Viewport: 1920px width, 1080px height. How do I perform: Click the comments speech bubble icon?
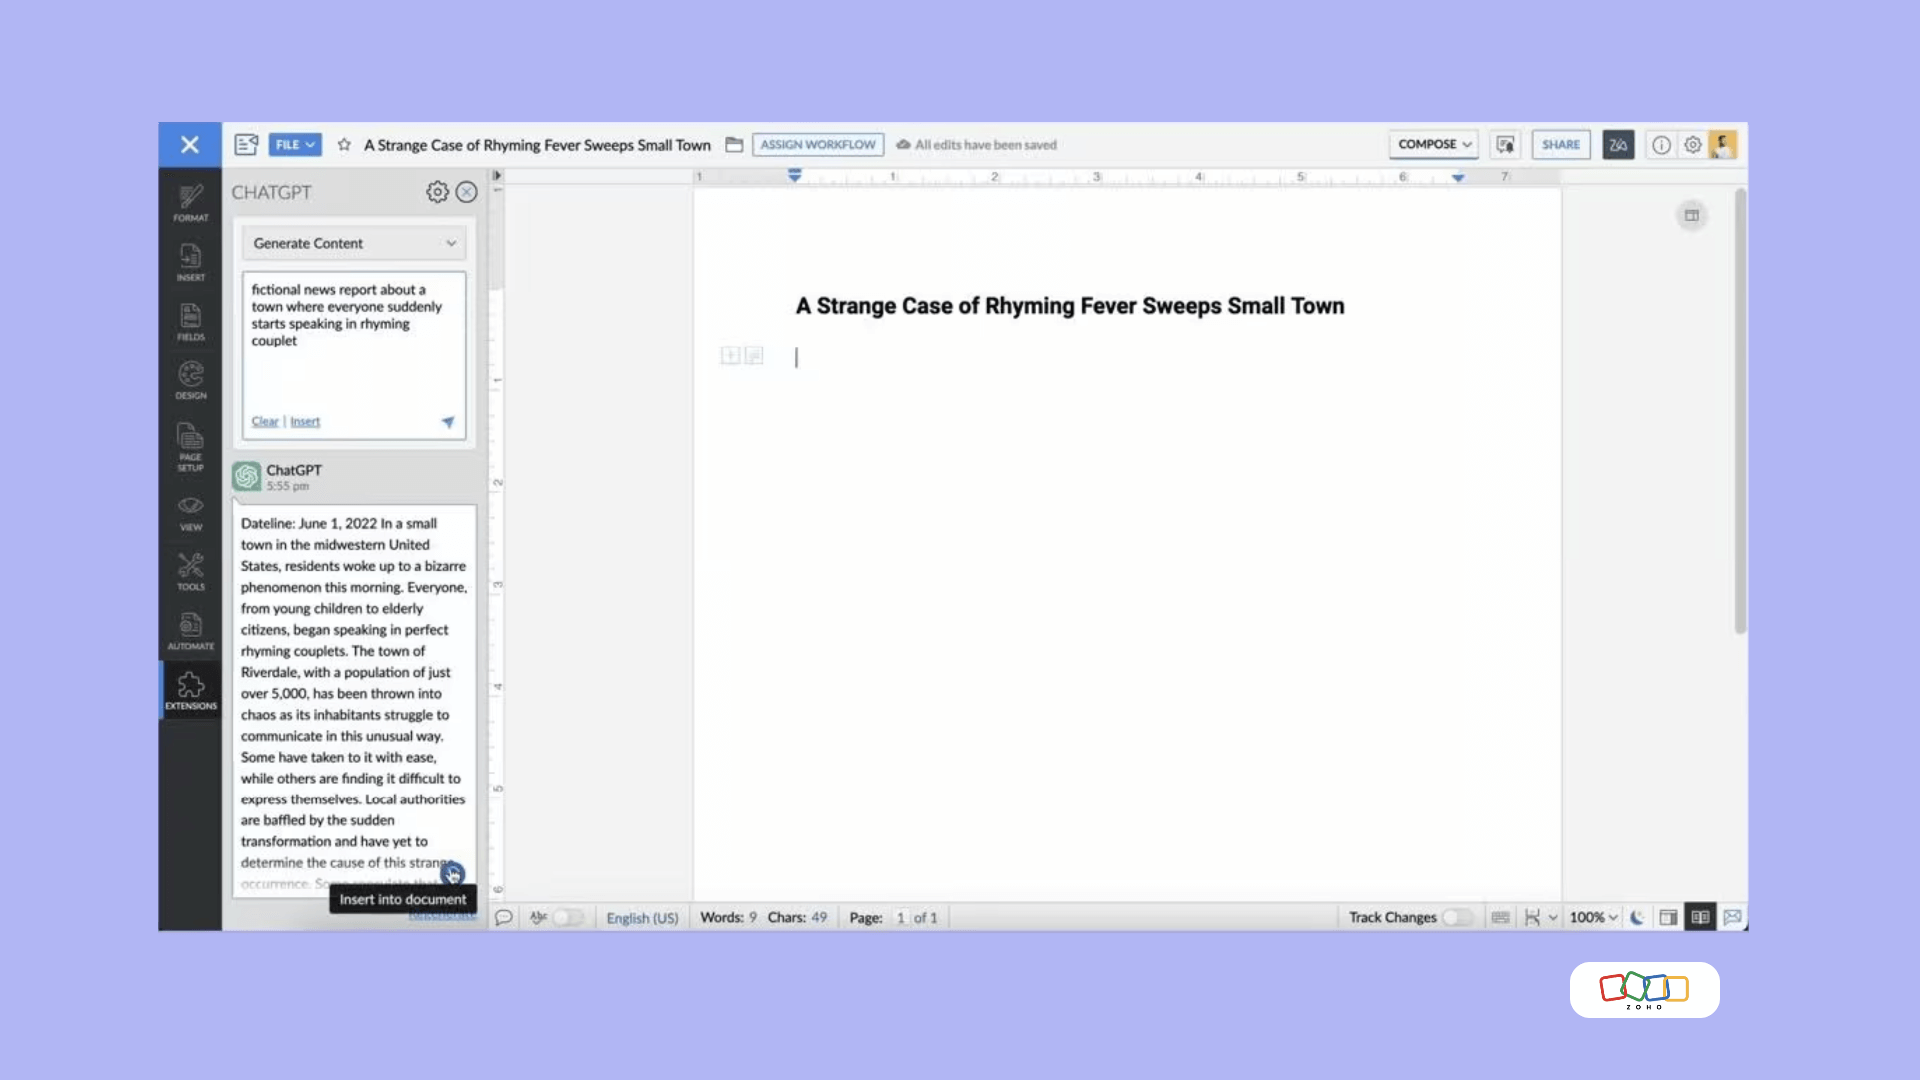pos(504,917)
